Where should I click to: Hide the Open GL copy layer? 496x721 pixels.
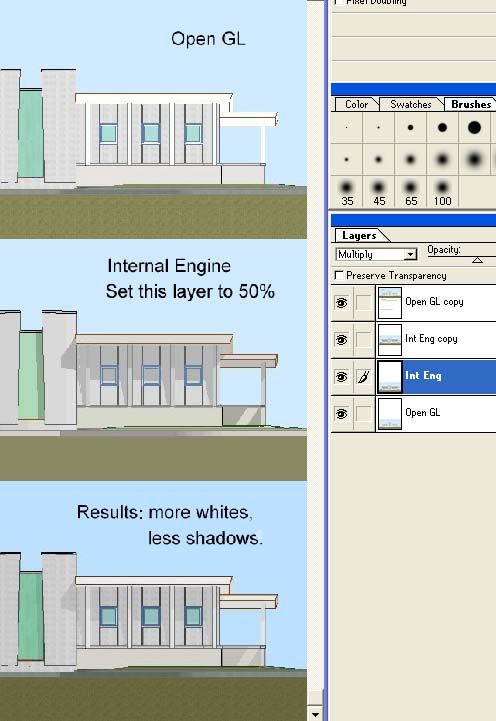coord(342,303)
